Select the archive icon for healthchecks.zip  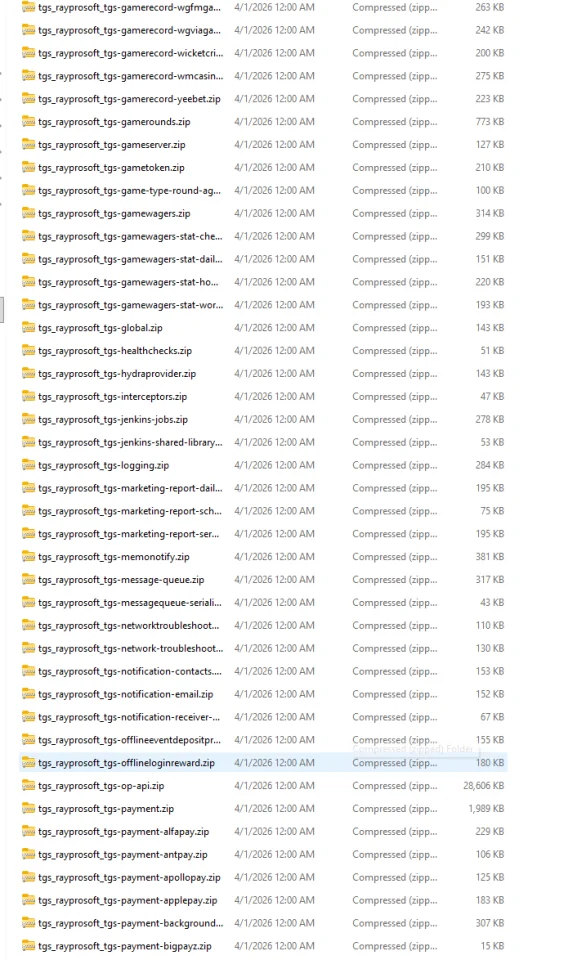28,350
